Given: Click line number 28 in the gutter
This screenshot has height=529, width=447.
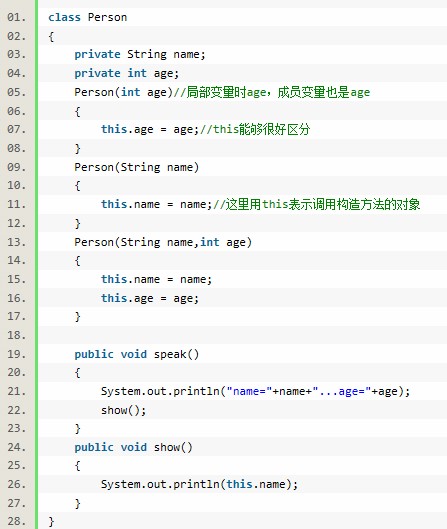Looking at the screenshot, I should pyautogui.click(x=16, y=521).
